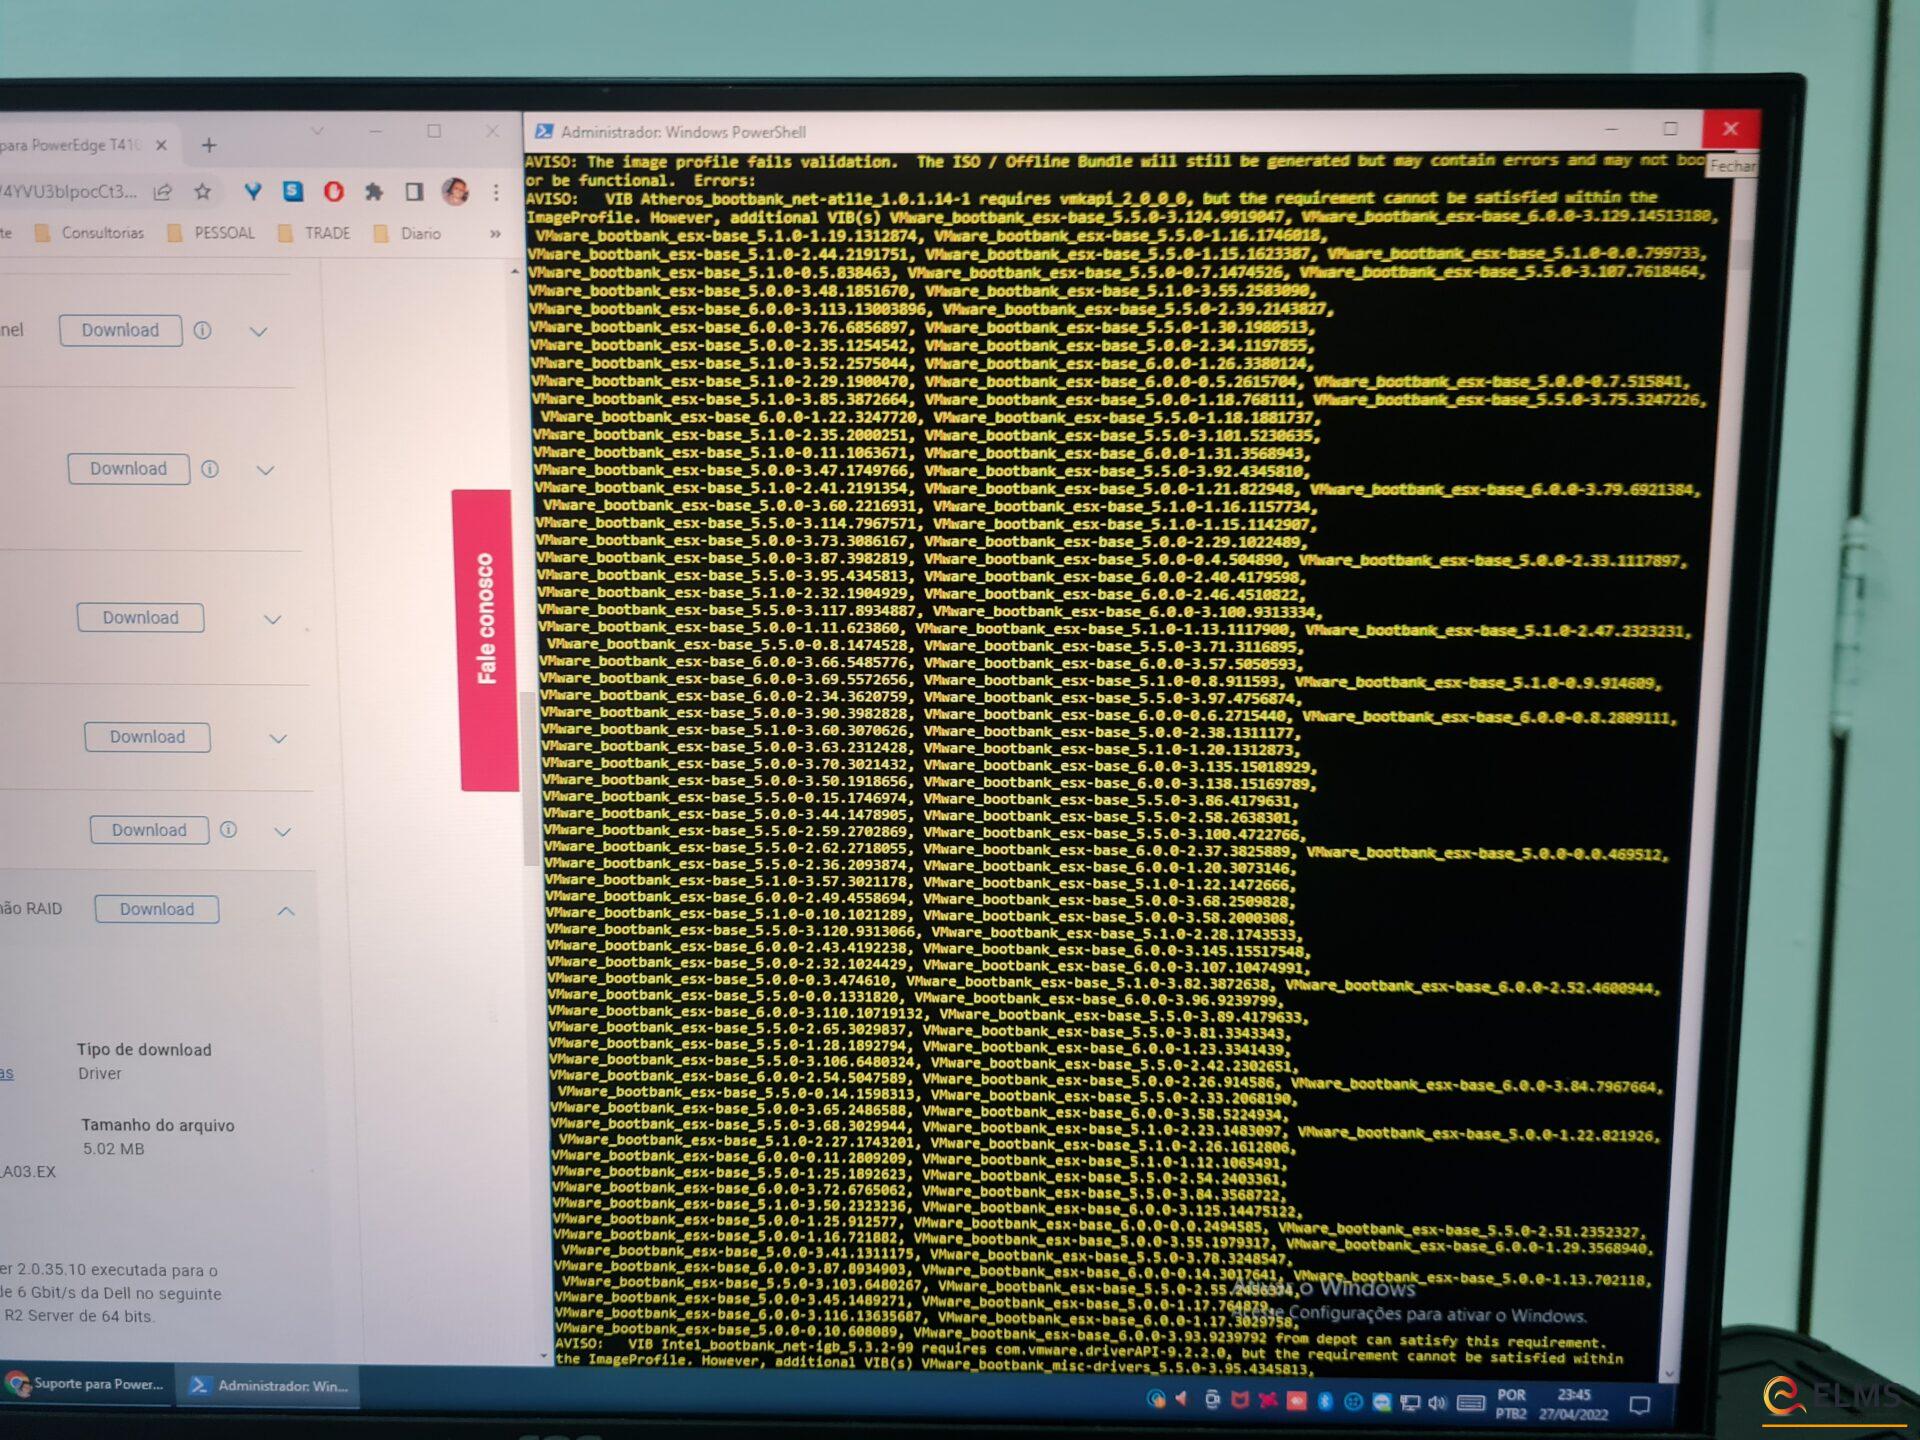Close the PowerEdge T410 browser tab

point(161,146)
